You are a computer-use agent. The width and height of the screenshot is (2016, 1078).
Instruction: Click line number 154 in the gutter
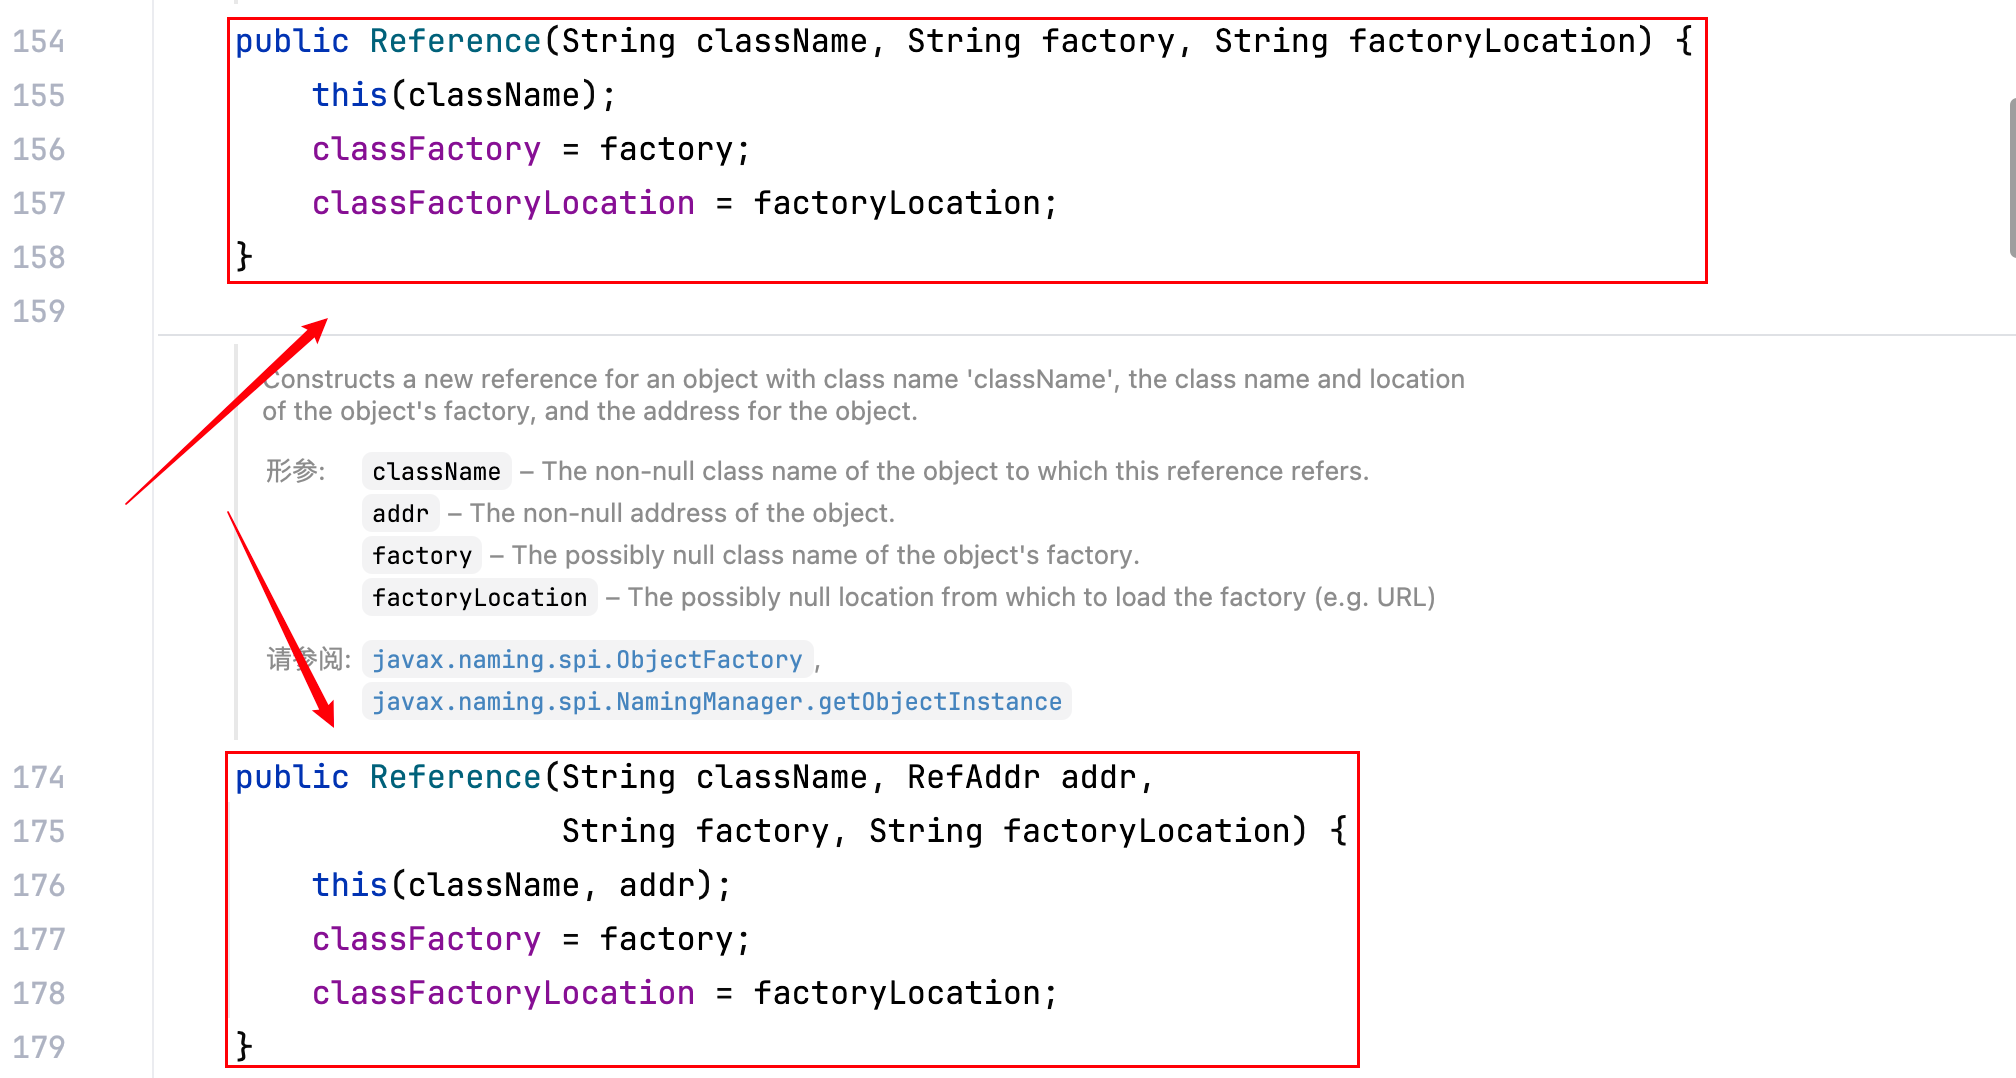[x=39, y=42]
